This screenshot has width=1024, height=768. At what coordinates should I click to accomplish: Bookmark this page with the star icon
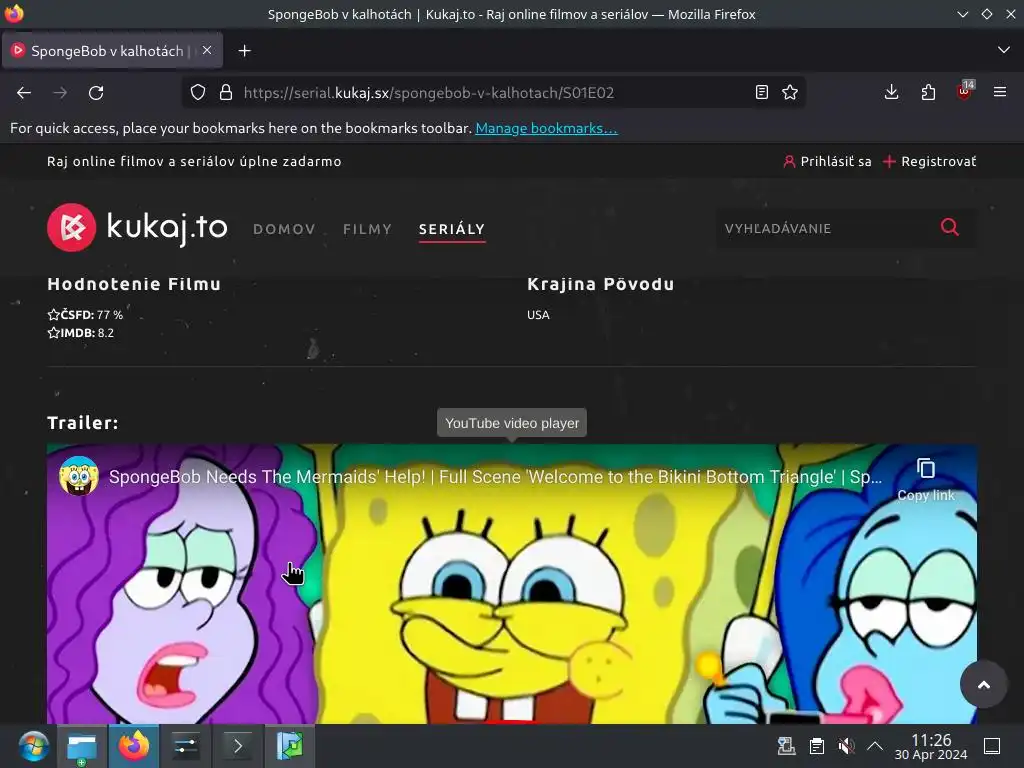click(790, 93)
